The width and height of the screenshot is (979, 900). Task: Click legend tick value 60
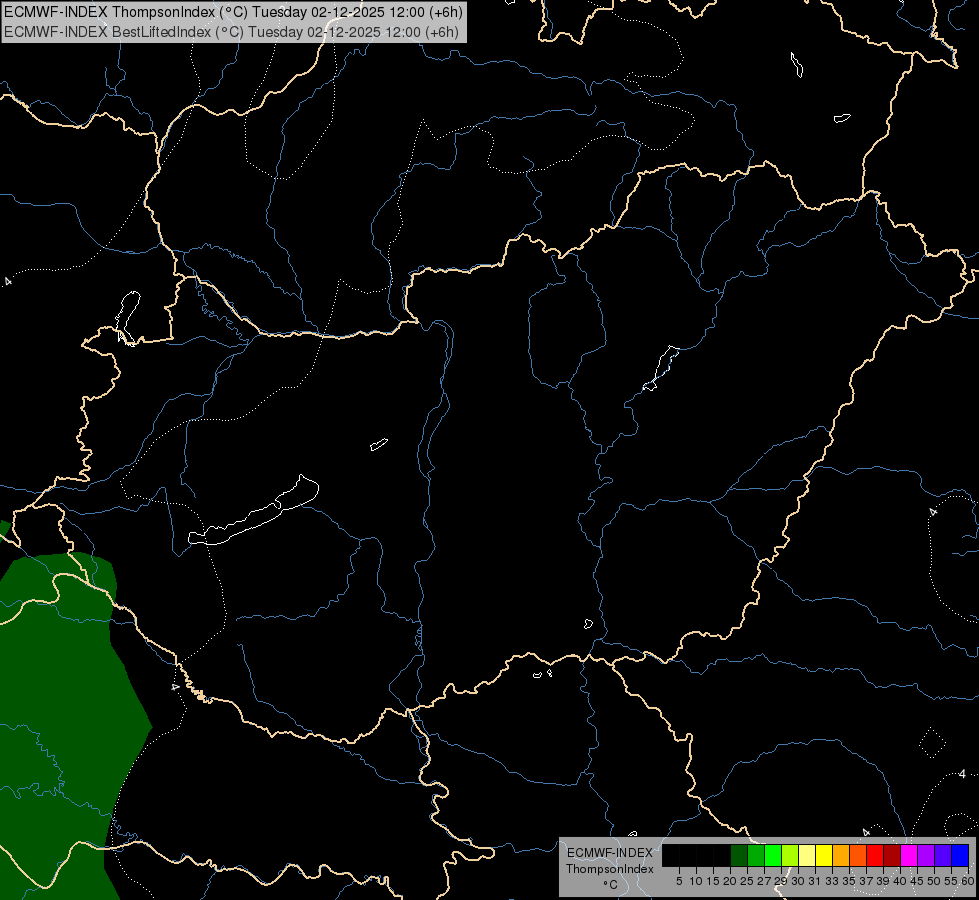pos(968,881)
